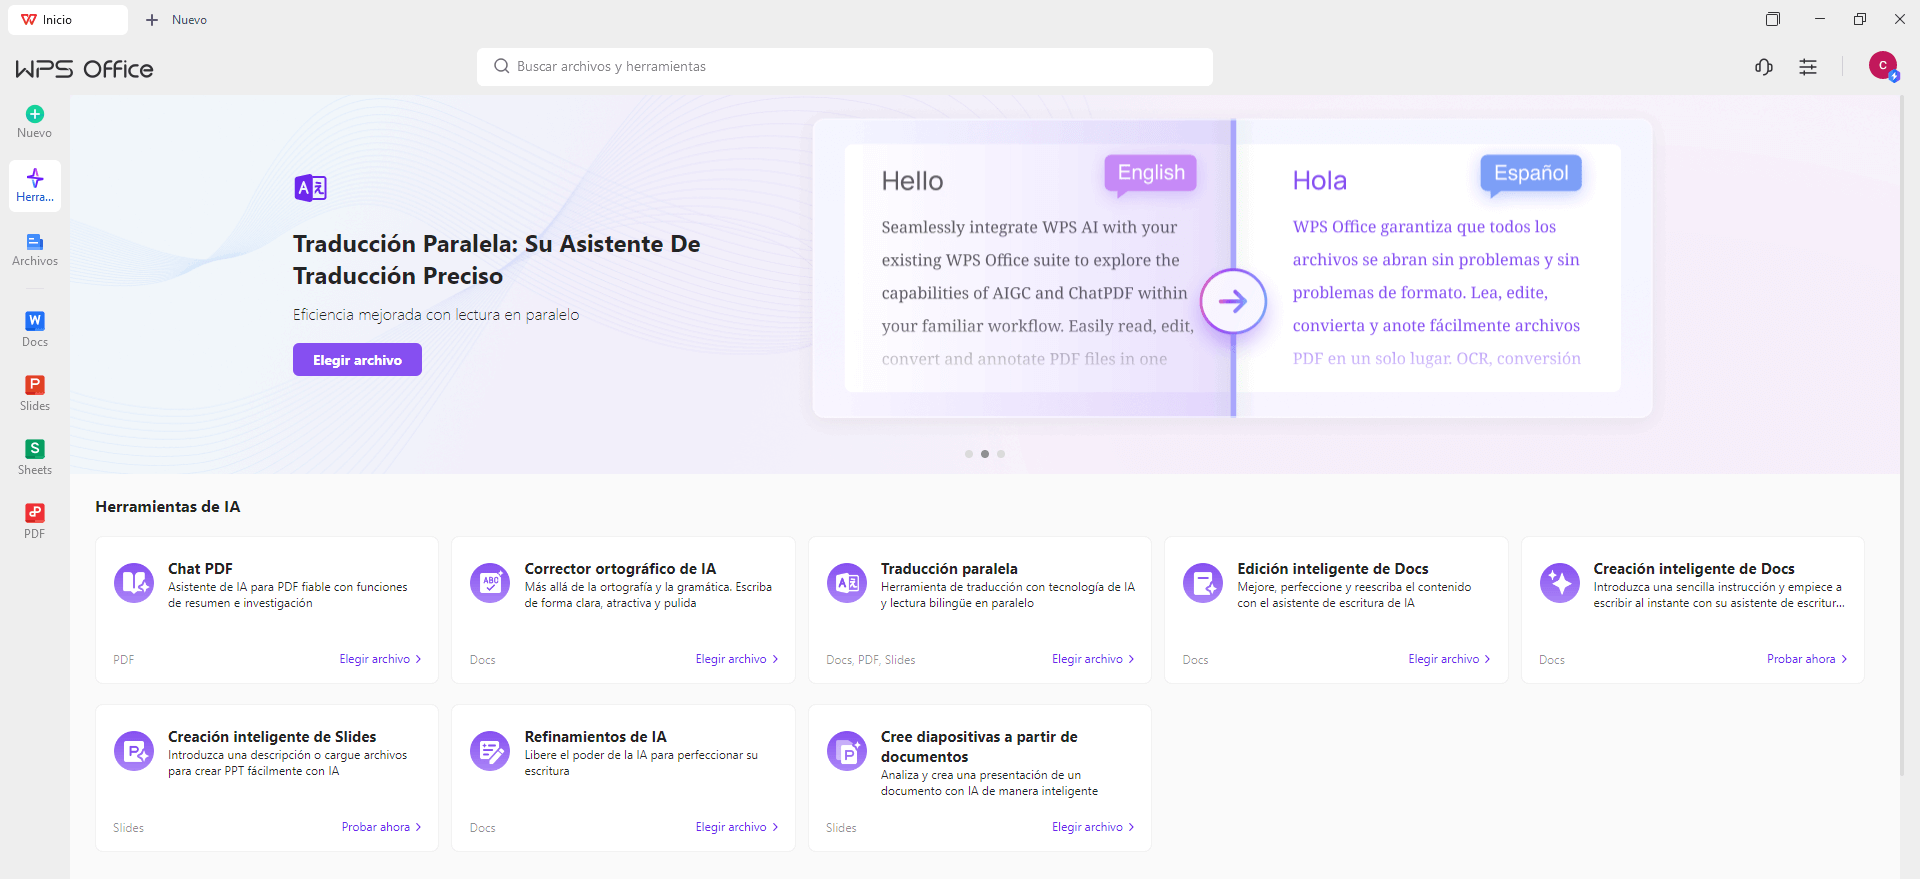The width and height of the screenshot is (1920, 879).
Task: Open the global settings sliders icon
Action: pyautogui.click(x=1808, y=67)
